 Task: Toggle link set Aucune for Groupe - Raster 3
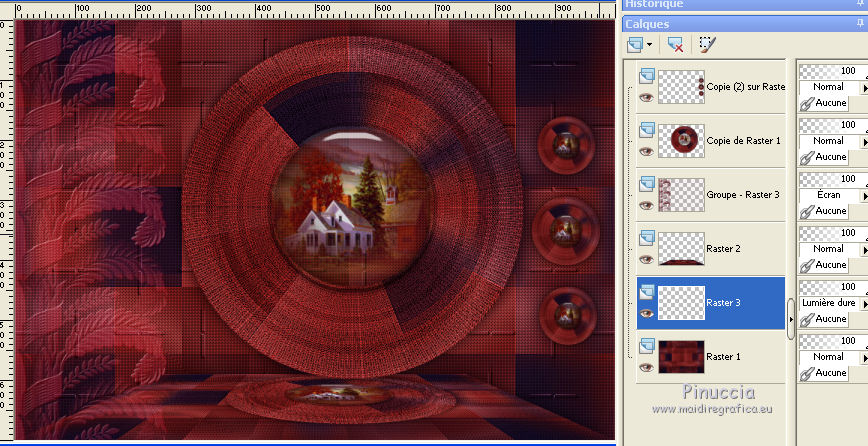(824, 211)
